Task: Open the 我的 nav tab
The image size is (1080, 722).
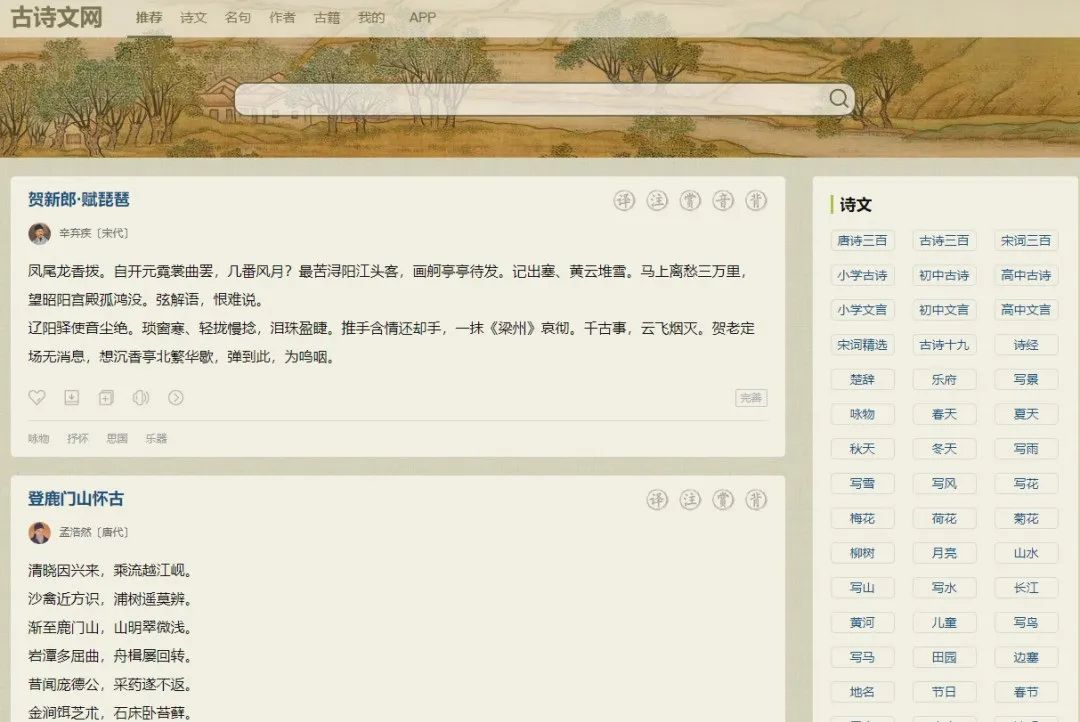Action: pos(371,17)
